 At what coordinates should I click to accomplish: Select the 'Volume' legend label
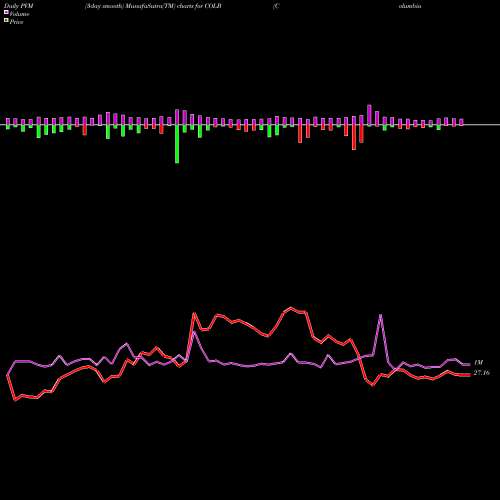(x=19, y=14)
